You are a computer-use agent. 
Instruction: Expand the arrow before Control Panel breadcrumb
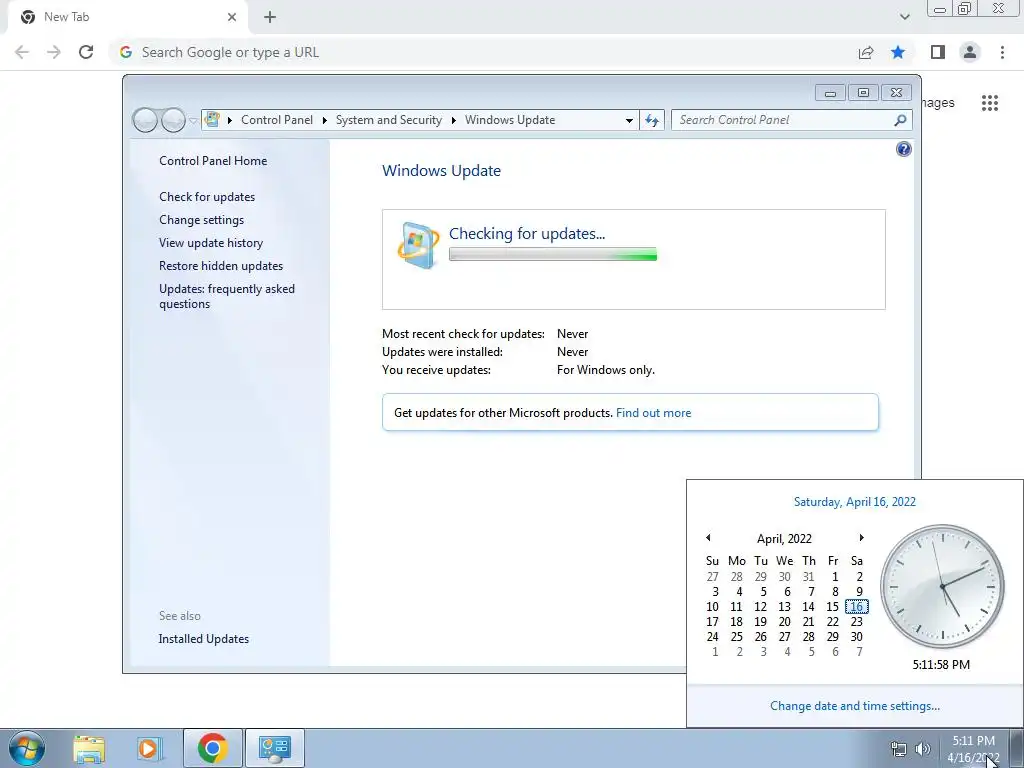pos(230,120)
